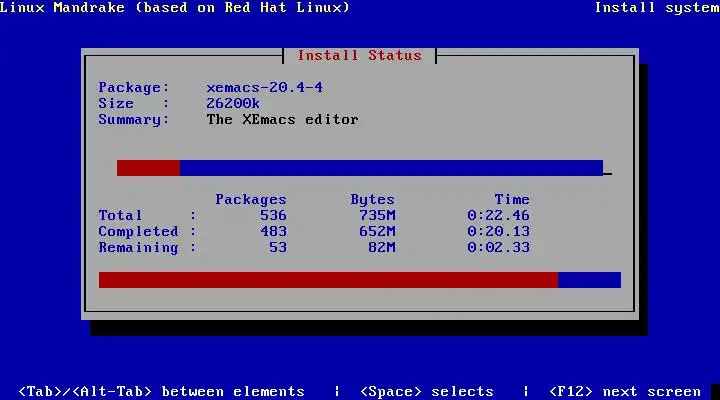Click the package name xemacs-20.4-4
Screen dimensions: 720x400
[x=264, y=87]
